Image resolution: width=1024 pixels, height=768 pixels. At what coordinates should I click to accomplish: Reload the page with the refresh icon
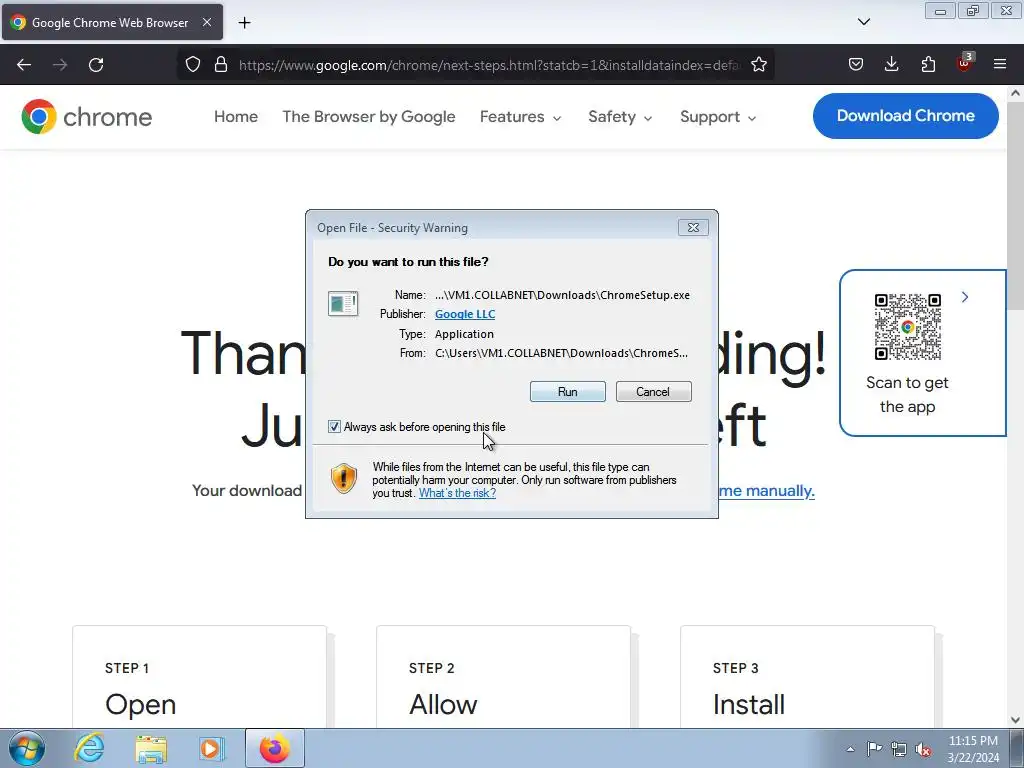[96, 65]
